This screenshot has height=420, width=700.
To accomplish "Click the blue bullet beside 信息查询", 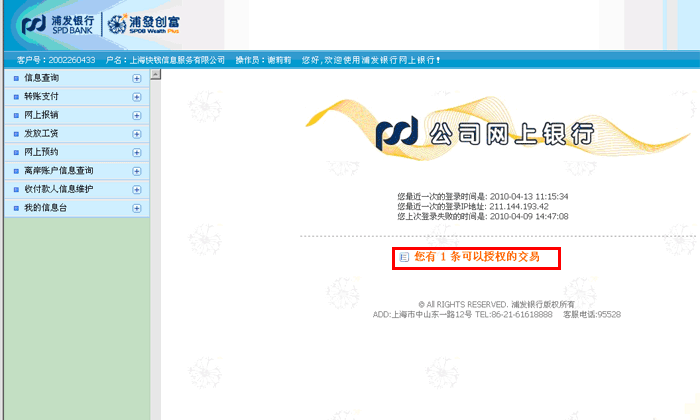I will click(16, 79).
